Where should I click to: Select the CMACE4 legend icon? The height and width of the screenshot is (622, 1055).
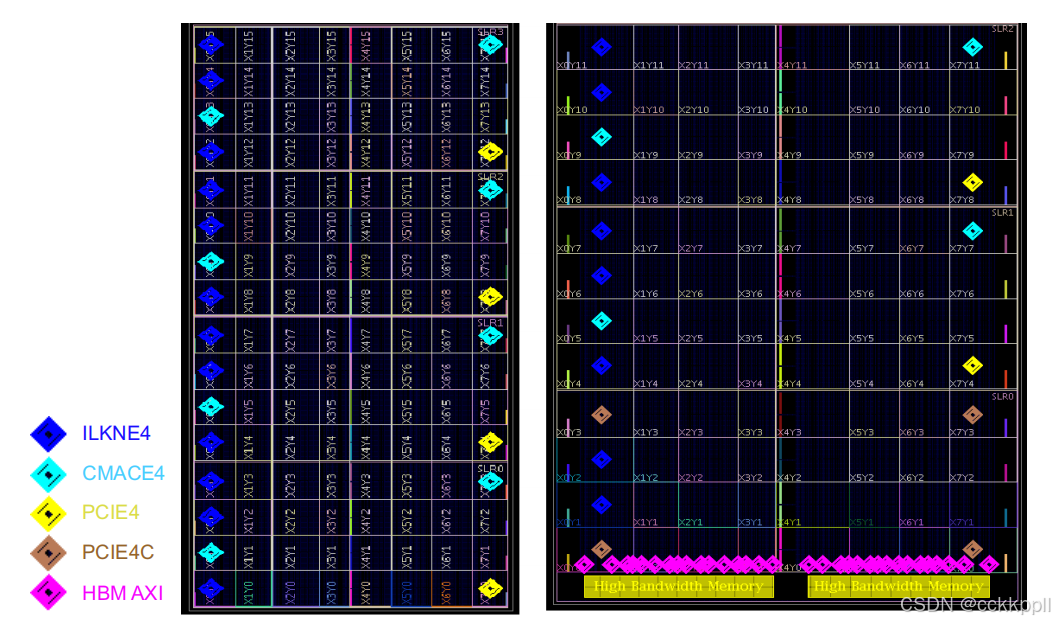[47, 473]
